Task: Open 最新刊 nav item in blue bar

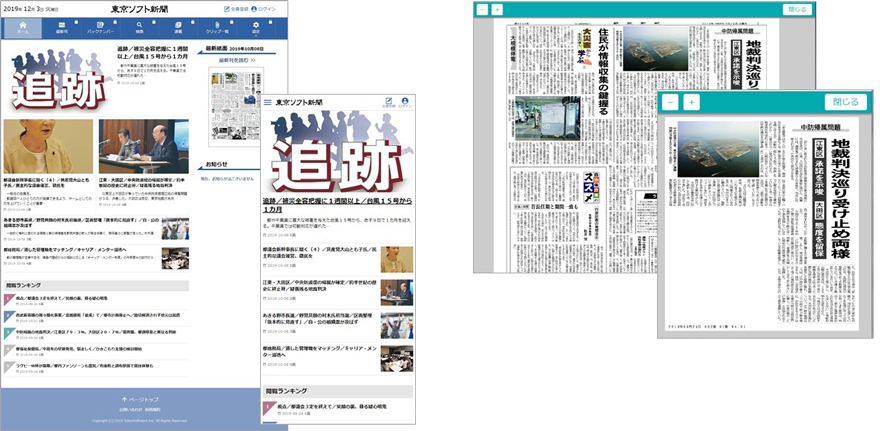Action: coord(61,28)
